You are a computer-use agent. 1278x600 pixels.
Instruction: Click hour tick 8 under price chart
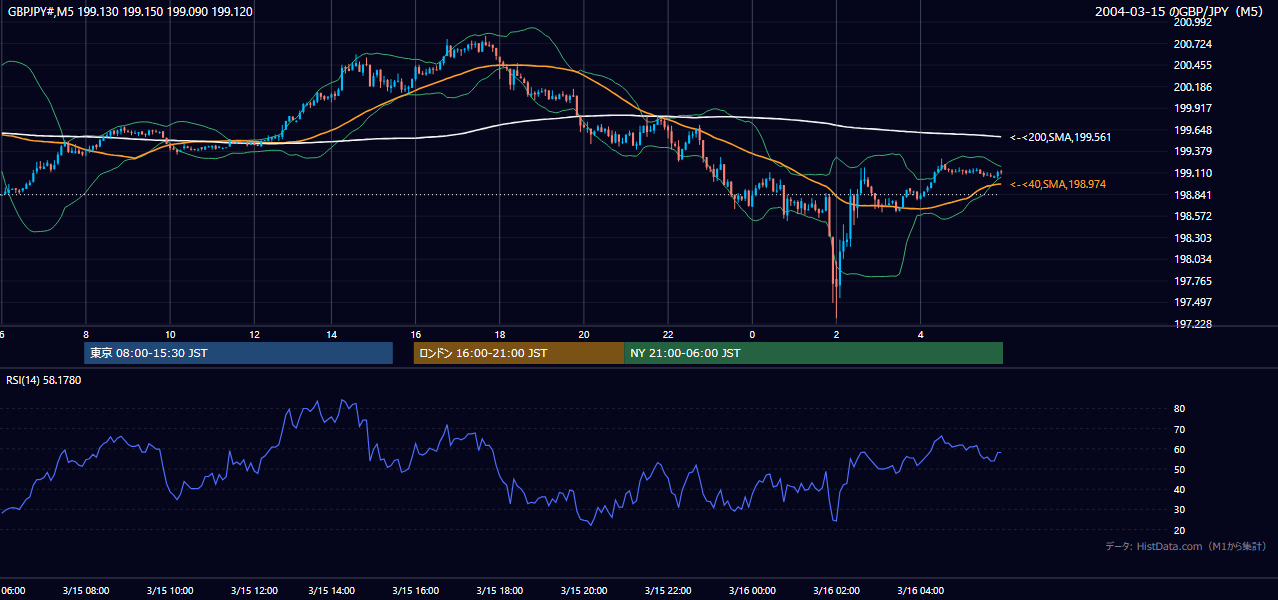pos(86,335)
